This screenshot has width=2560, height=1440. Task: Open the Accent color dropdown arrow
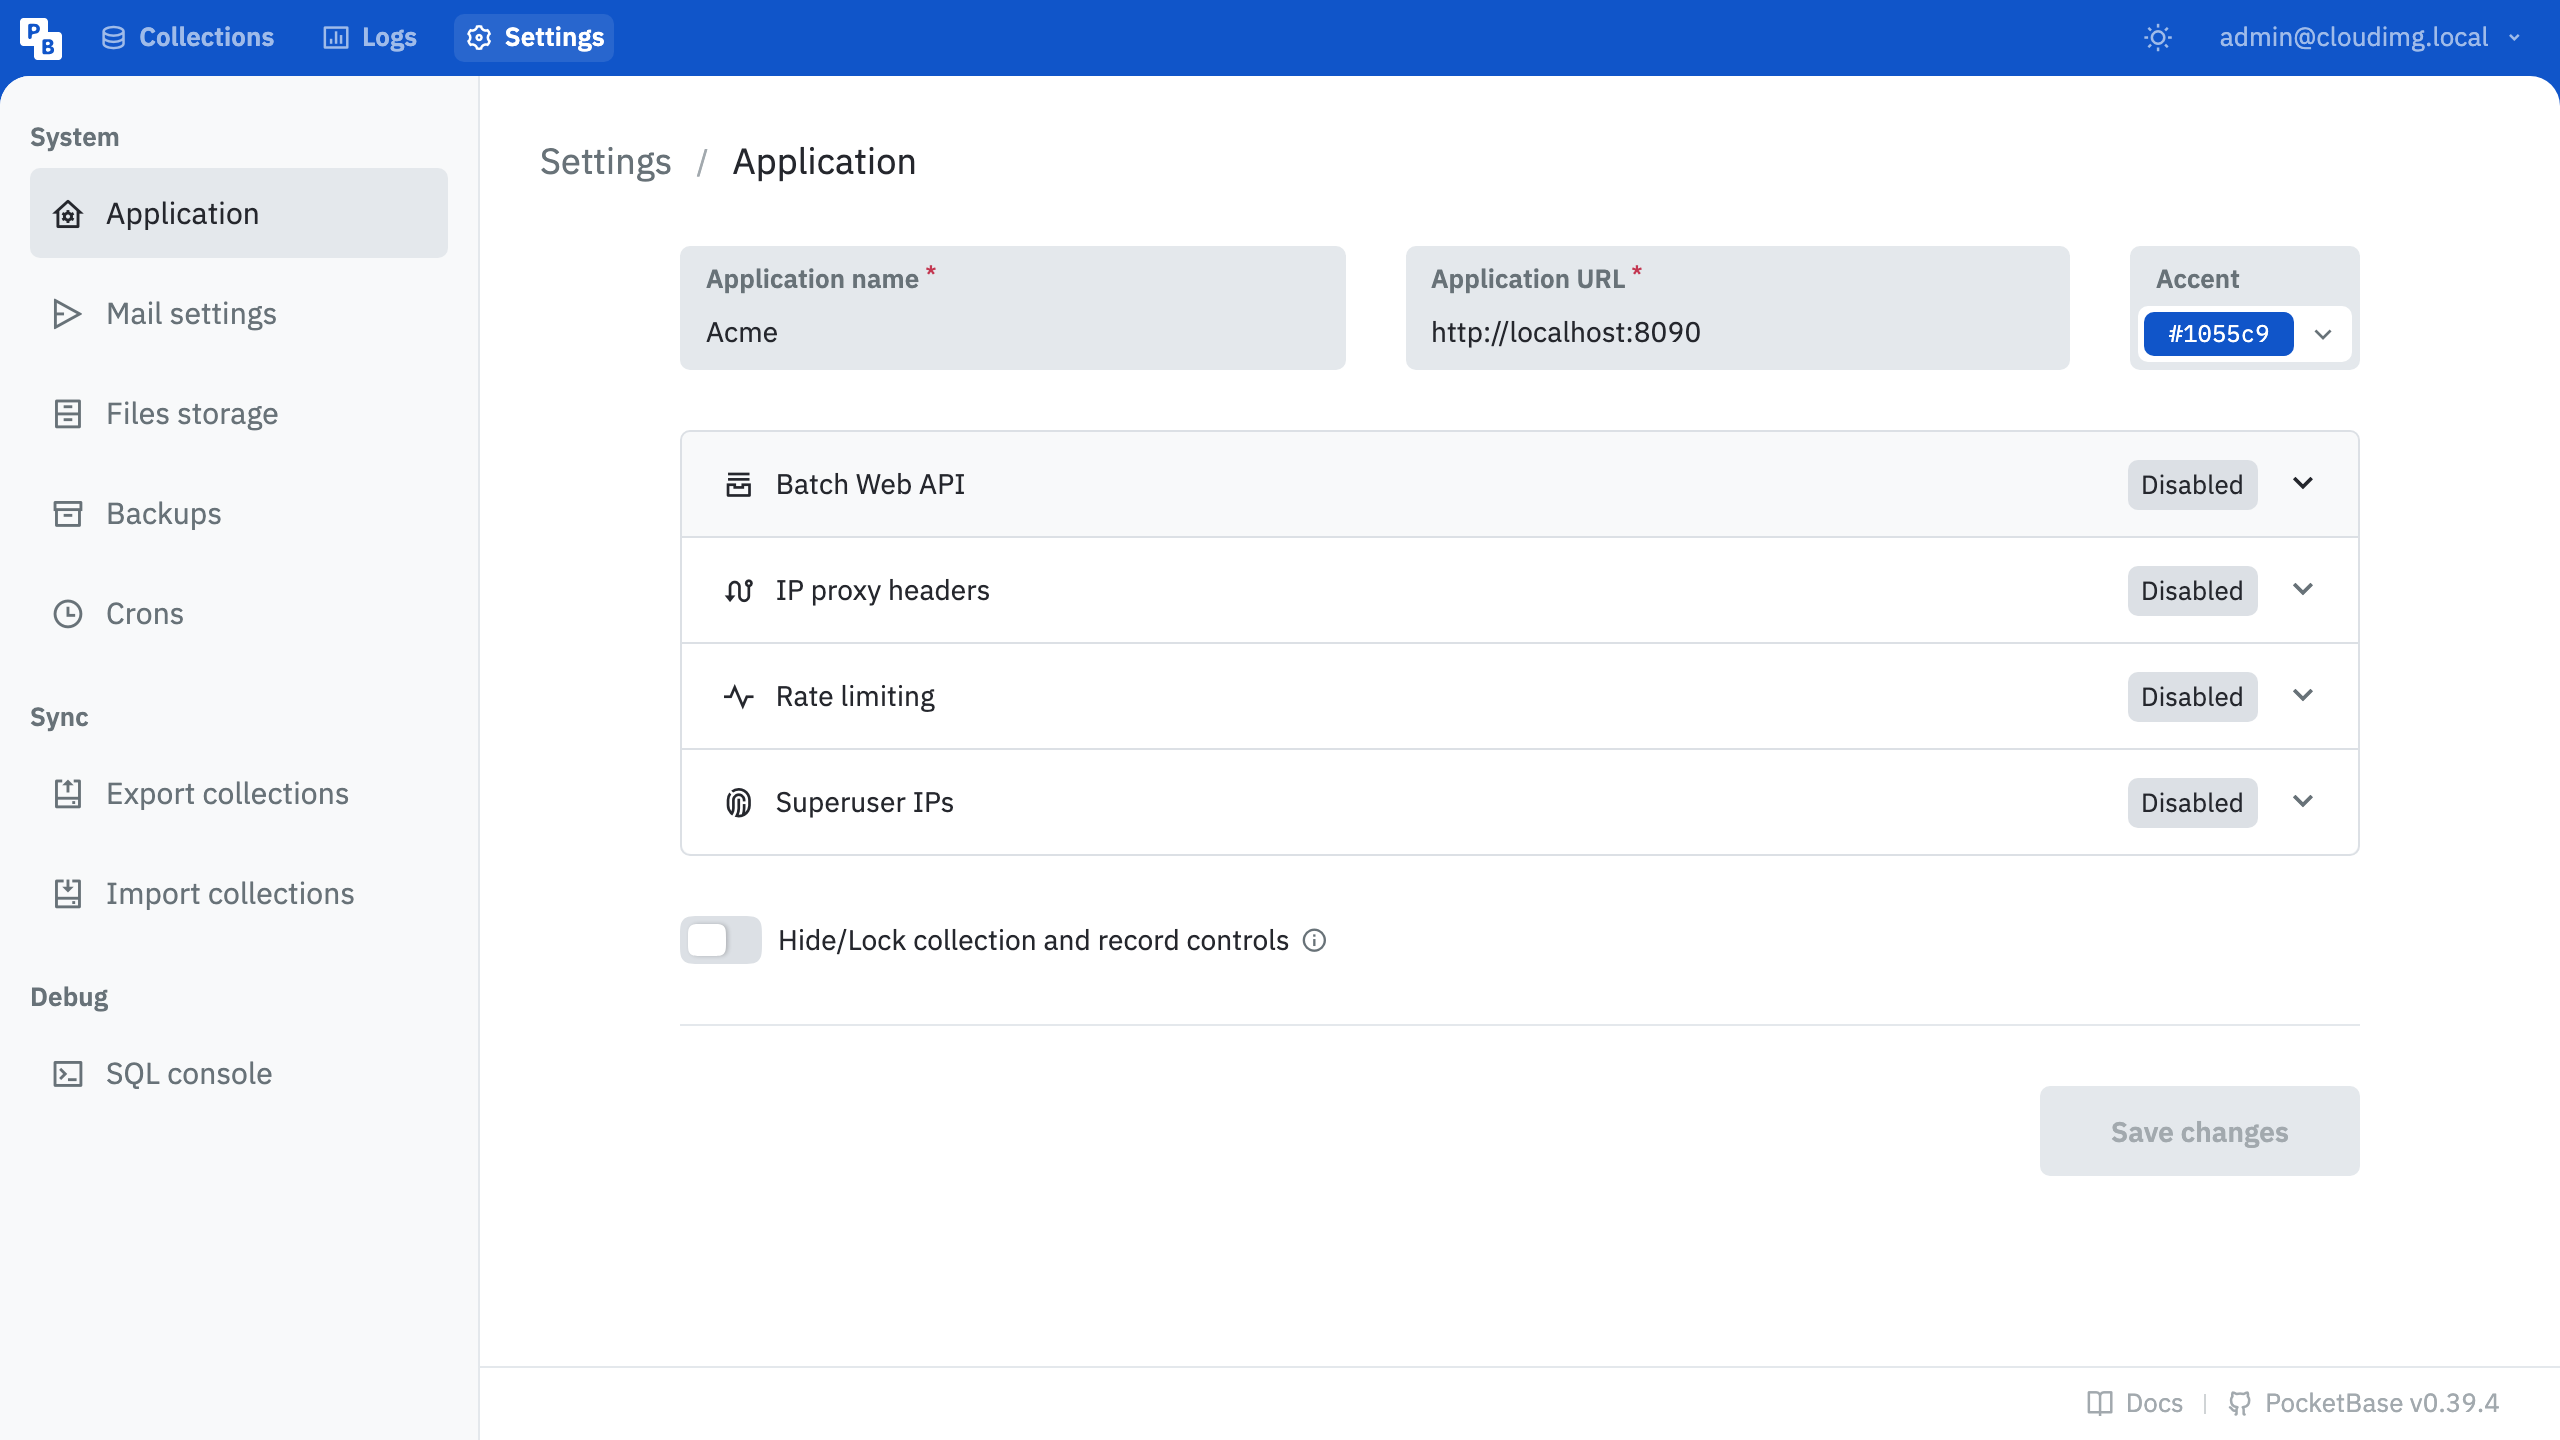(2323, 335)
